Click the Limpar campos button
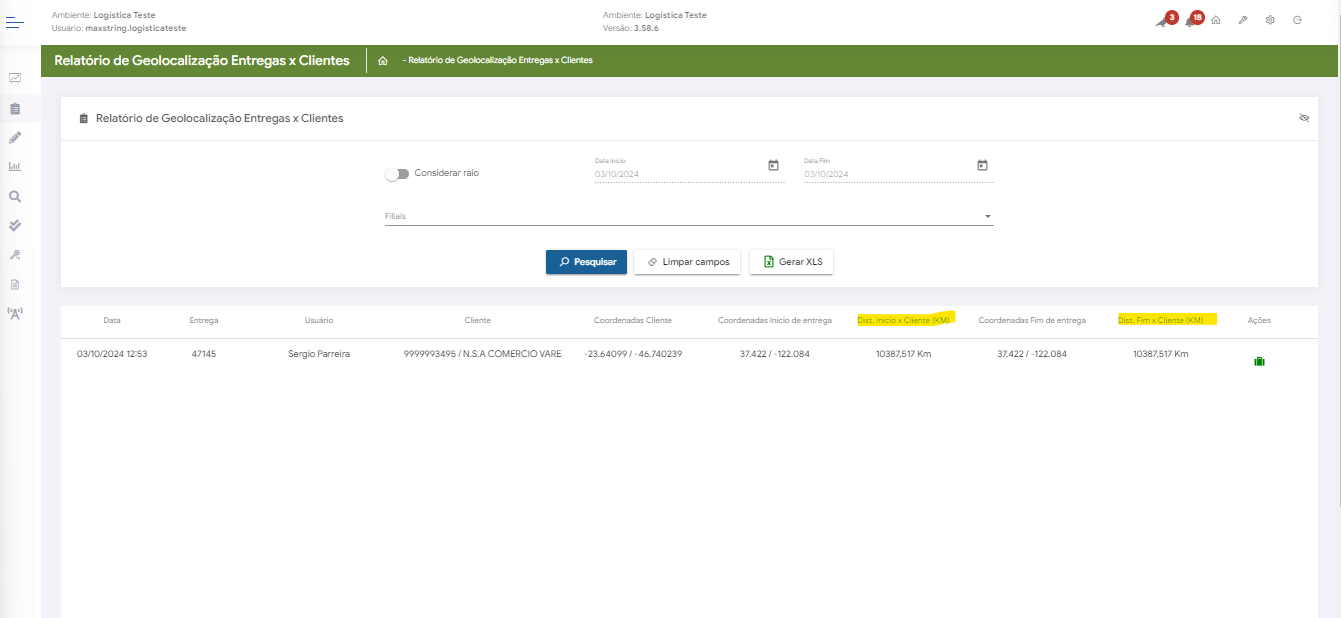1341x618 pixels. [687, 262]
